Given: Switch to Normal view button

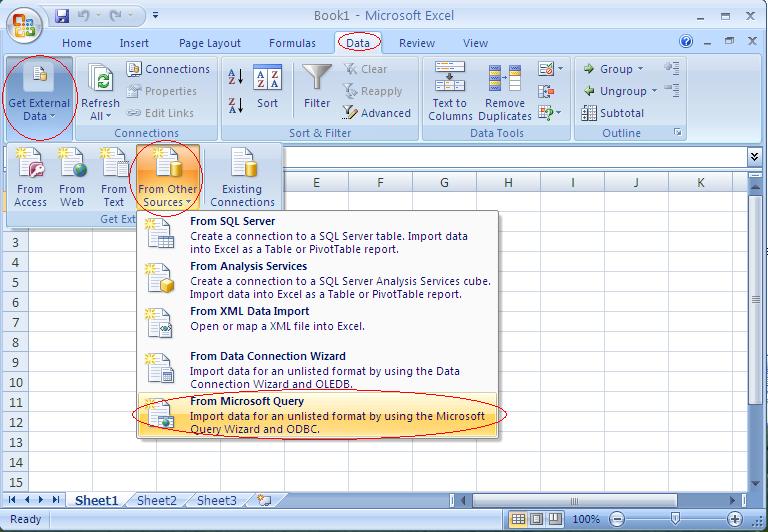Looking at the screenshot, I should click(518, 519).
